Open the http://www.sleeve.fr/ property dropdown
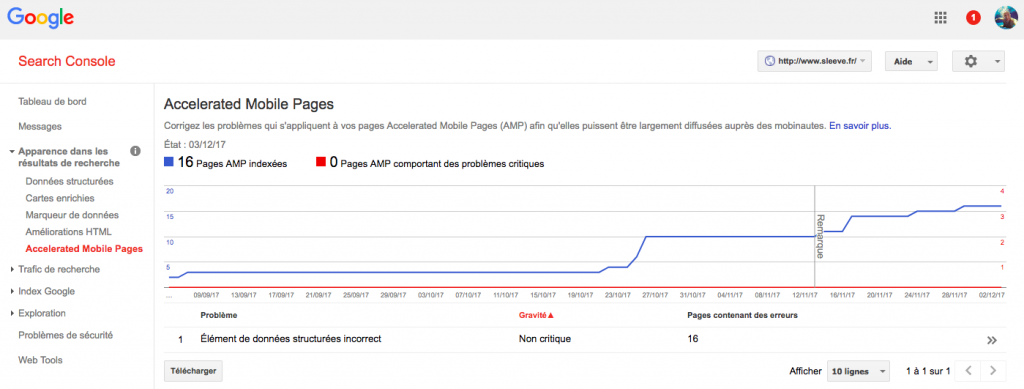Screen dimensions: 1024x389 tap(814, 61)
